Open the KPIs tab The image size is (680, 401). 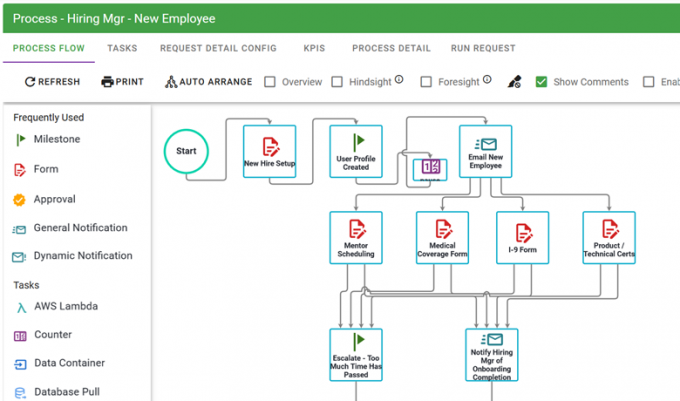[x=313, y=48]
